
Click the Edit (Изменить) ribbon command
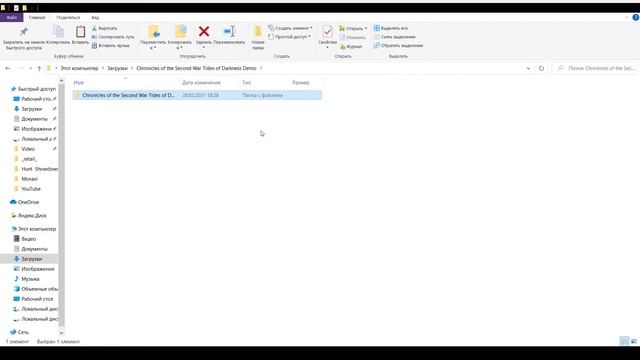[x=352, y=38]
